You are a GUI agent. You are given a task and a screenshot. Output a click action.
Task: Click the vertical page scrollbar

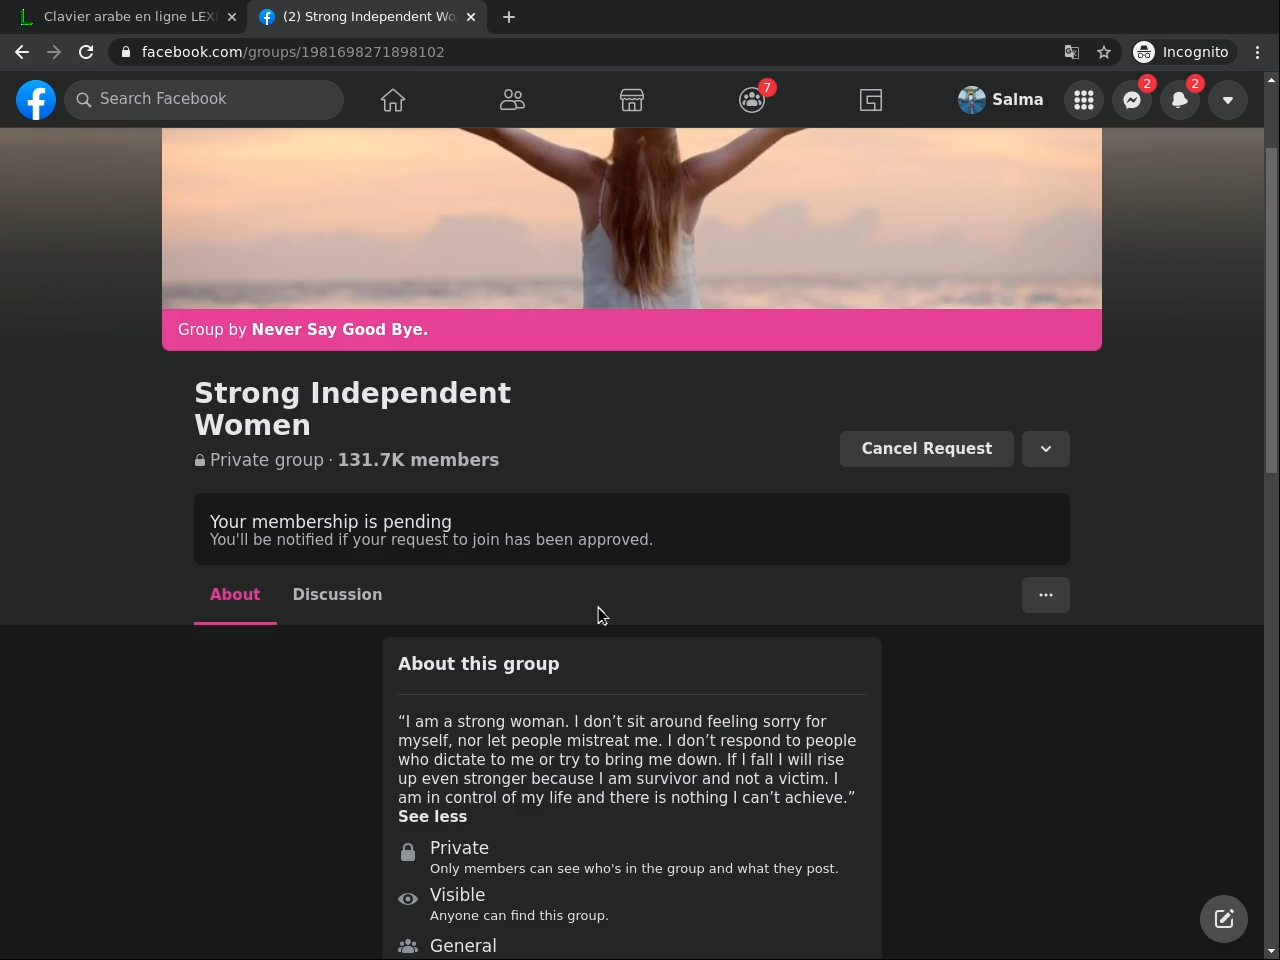pyautogui.click(x=1272, y=310)
